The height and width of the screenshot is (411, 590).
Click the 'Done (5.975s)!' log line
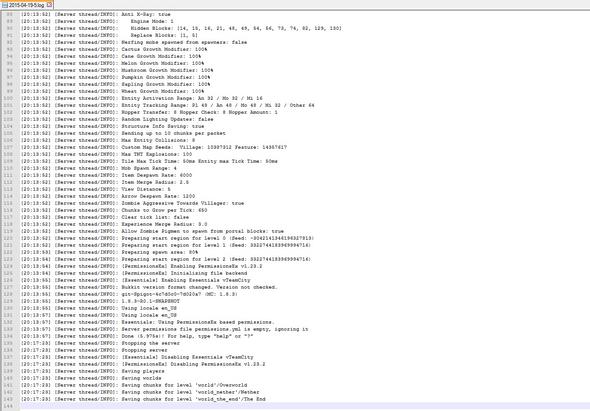[x=137, y=336]
